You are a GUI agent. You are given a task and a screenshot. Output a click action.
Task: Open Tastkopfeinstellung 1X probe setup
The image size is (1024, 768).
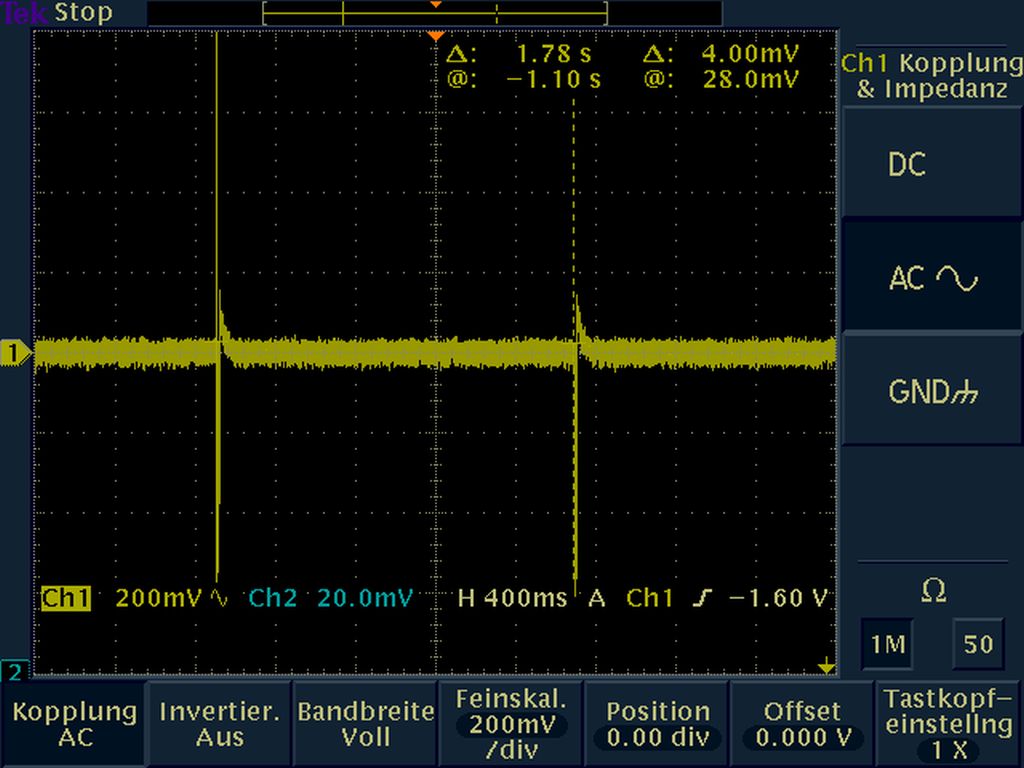pyautogui.click(x=949, y=724)
